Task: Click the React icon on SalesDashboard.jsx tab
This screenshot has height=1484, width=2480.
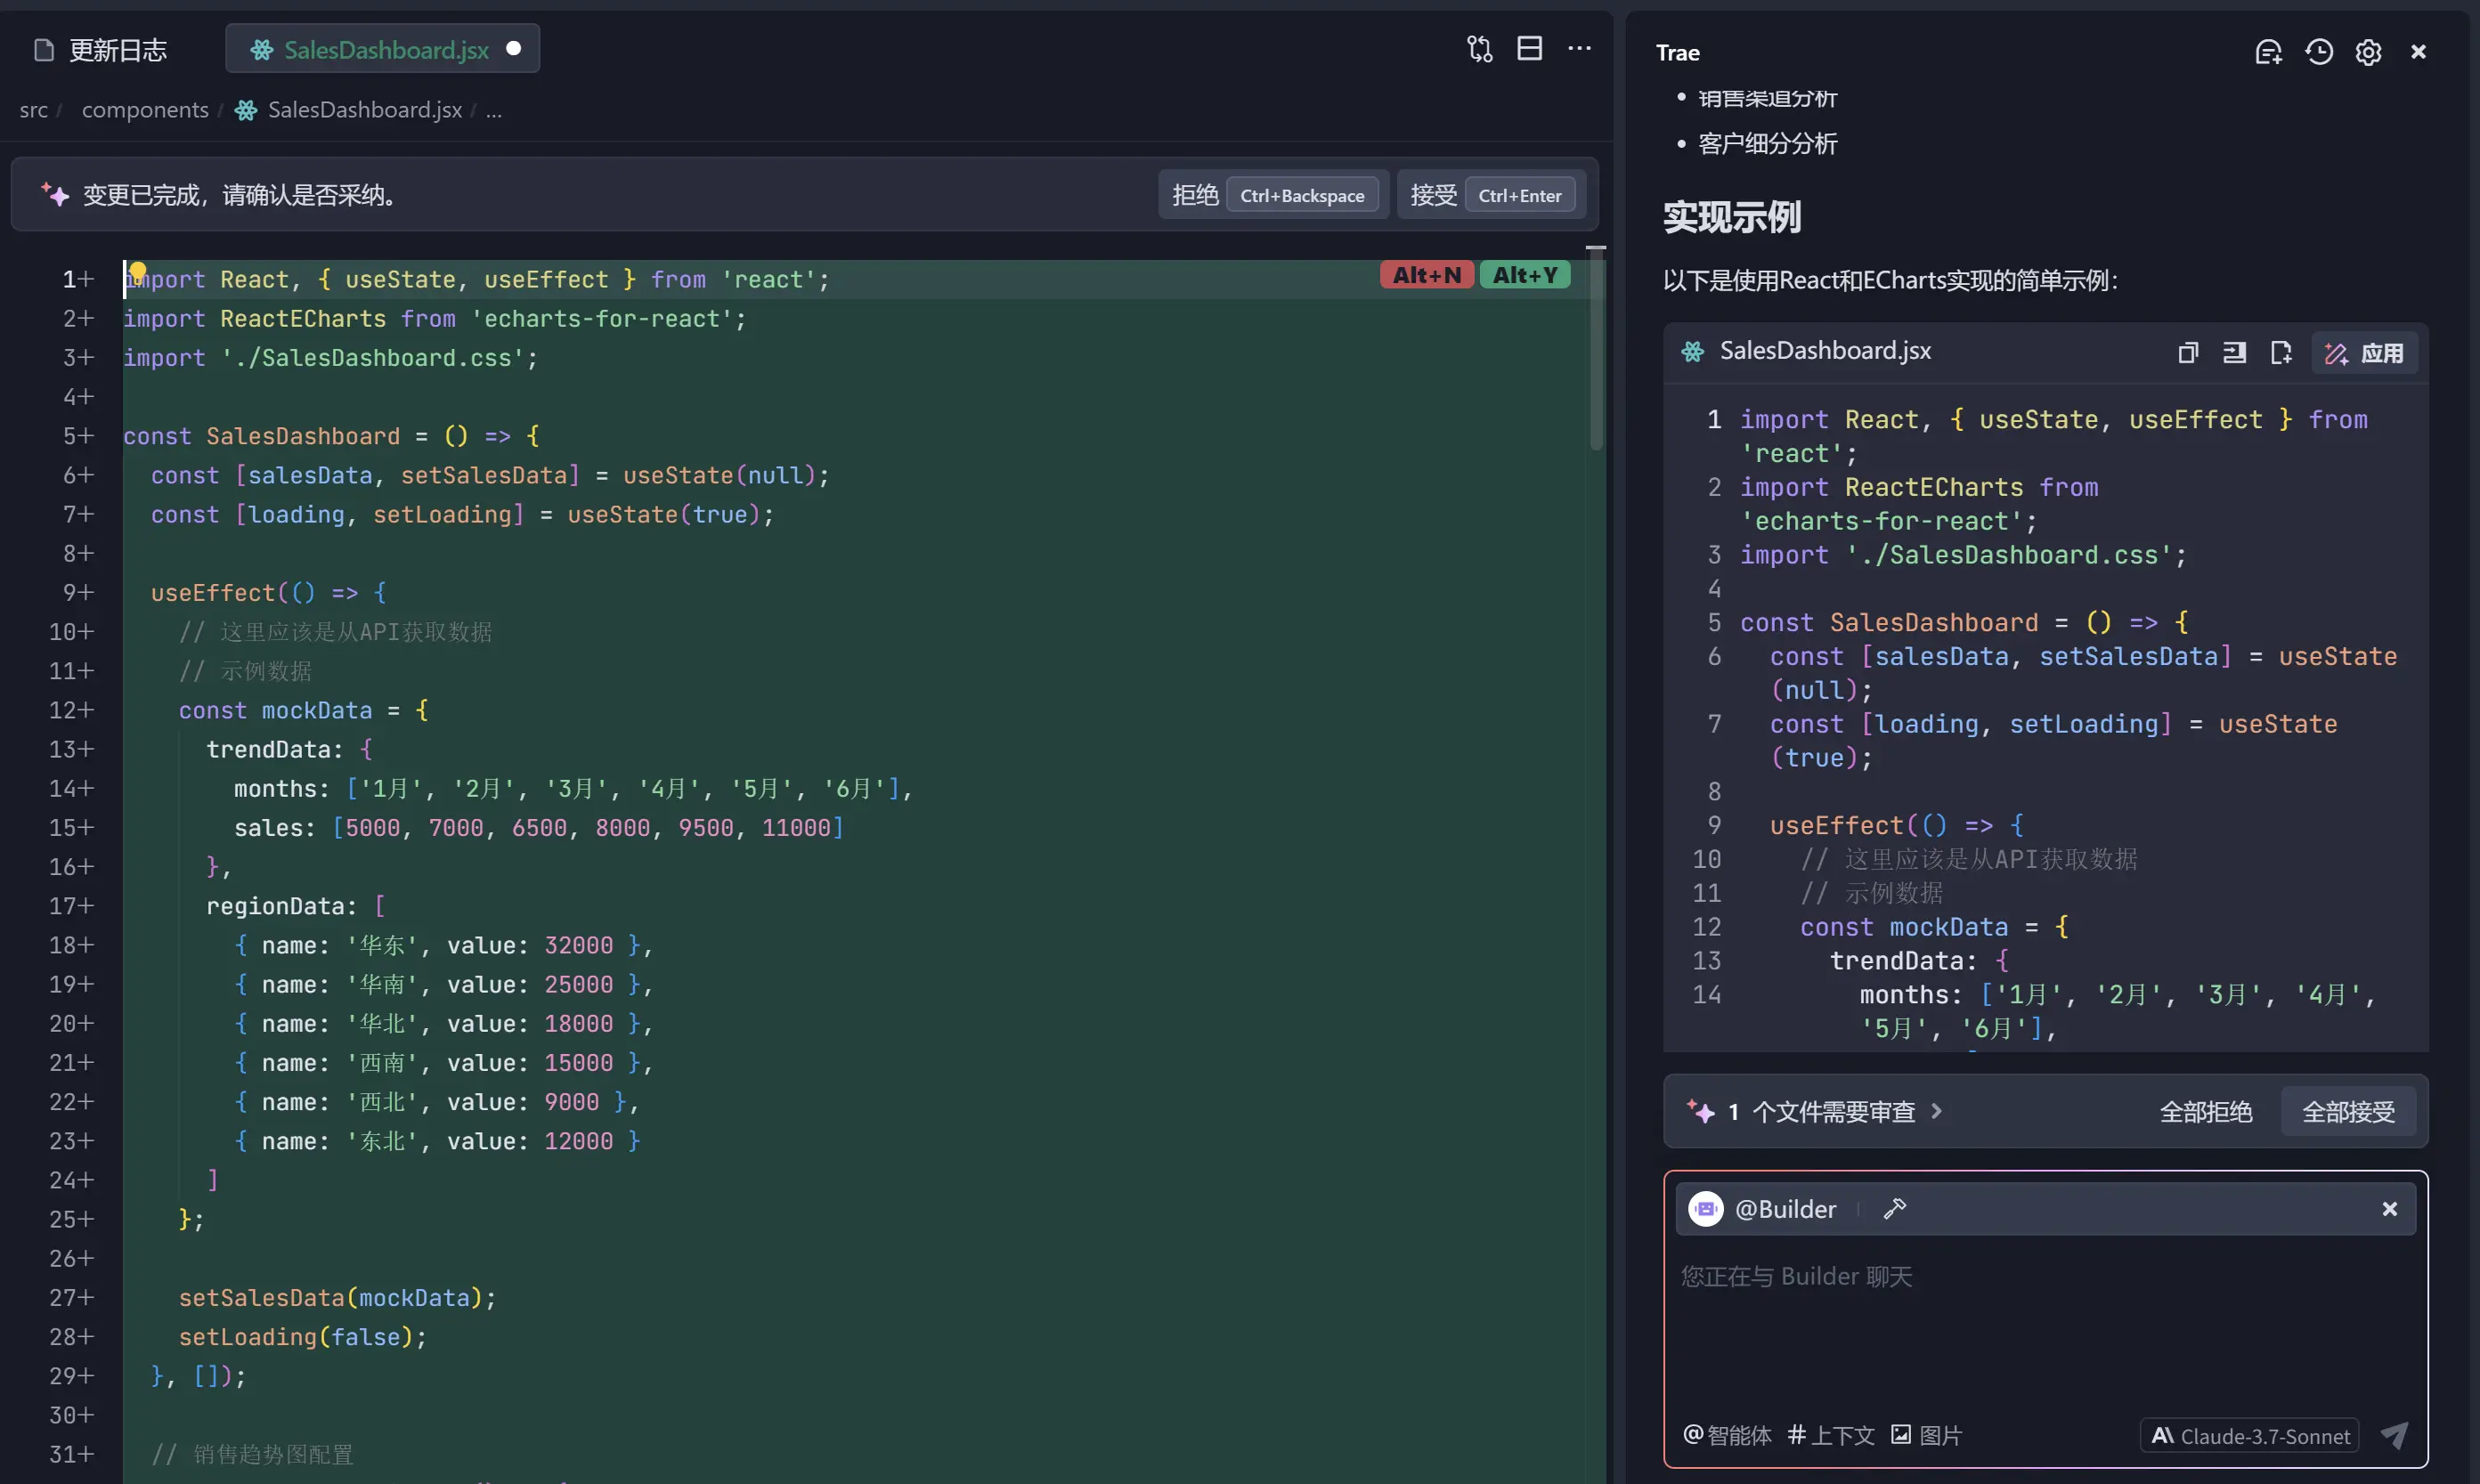Action: (x=262, y=50)
